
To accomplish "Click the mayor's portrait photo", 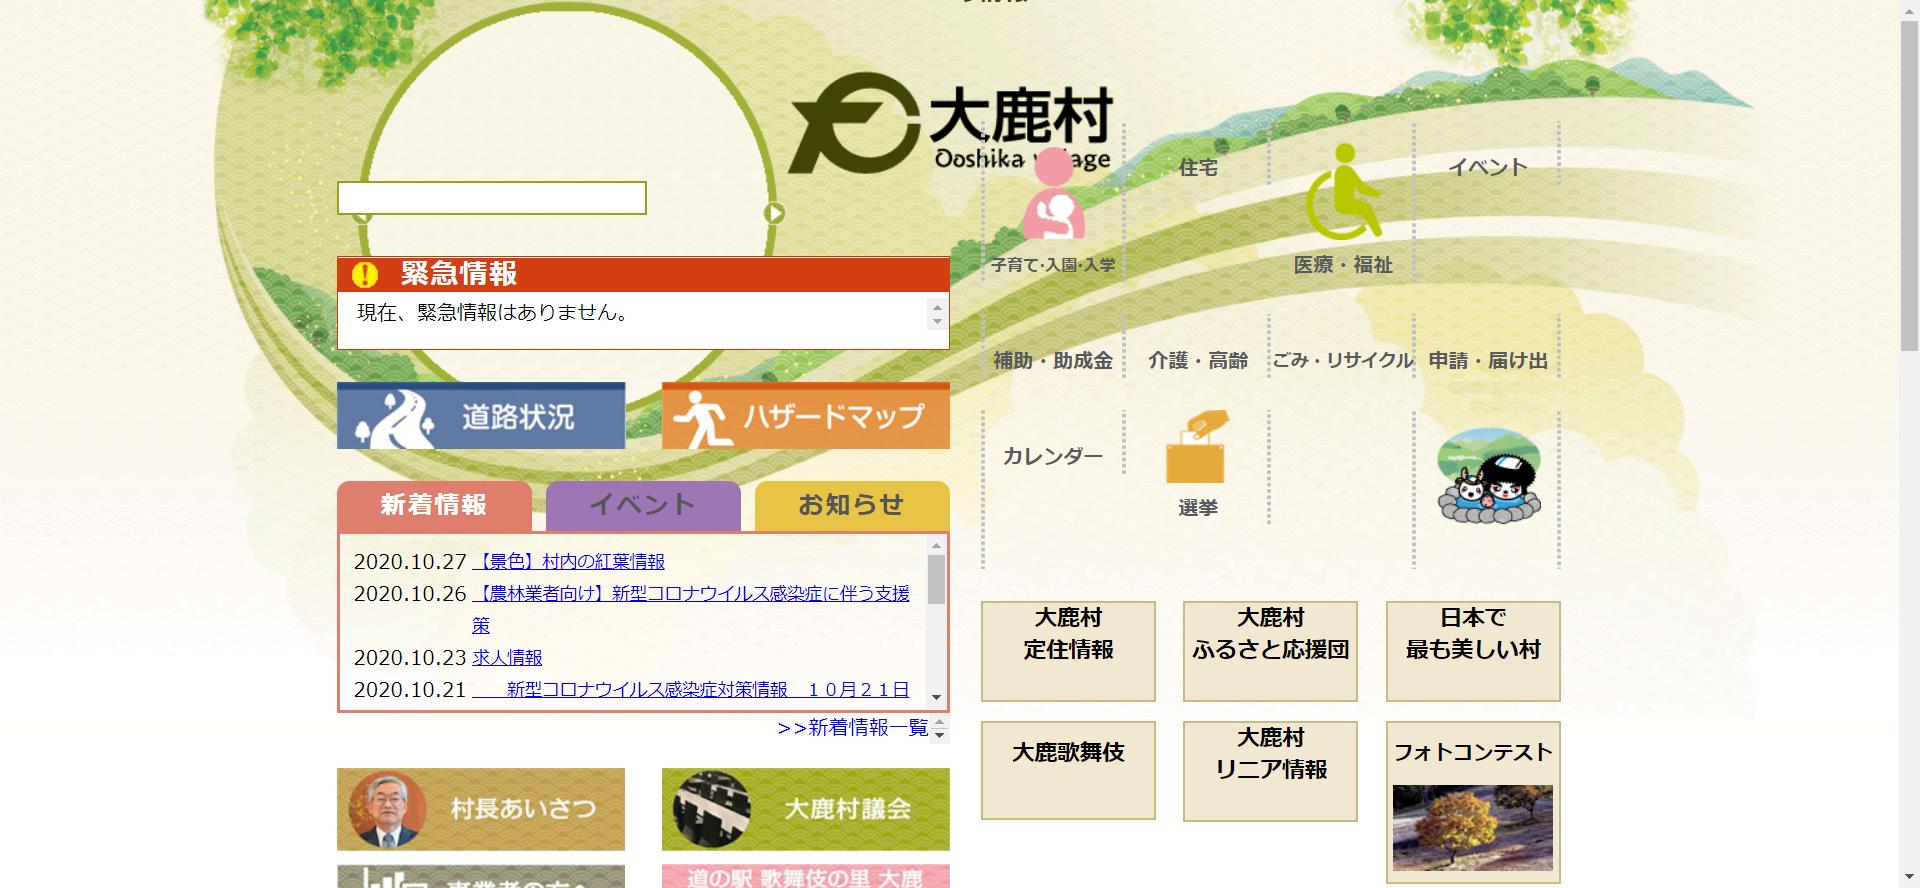I will (x=387, y=809).
